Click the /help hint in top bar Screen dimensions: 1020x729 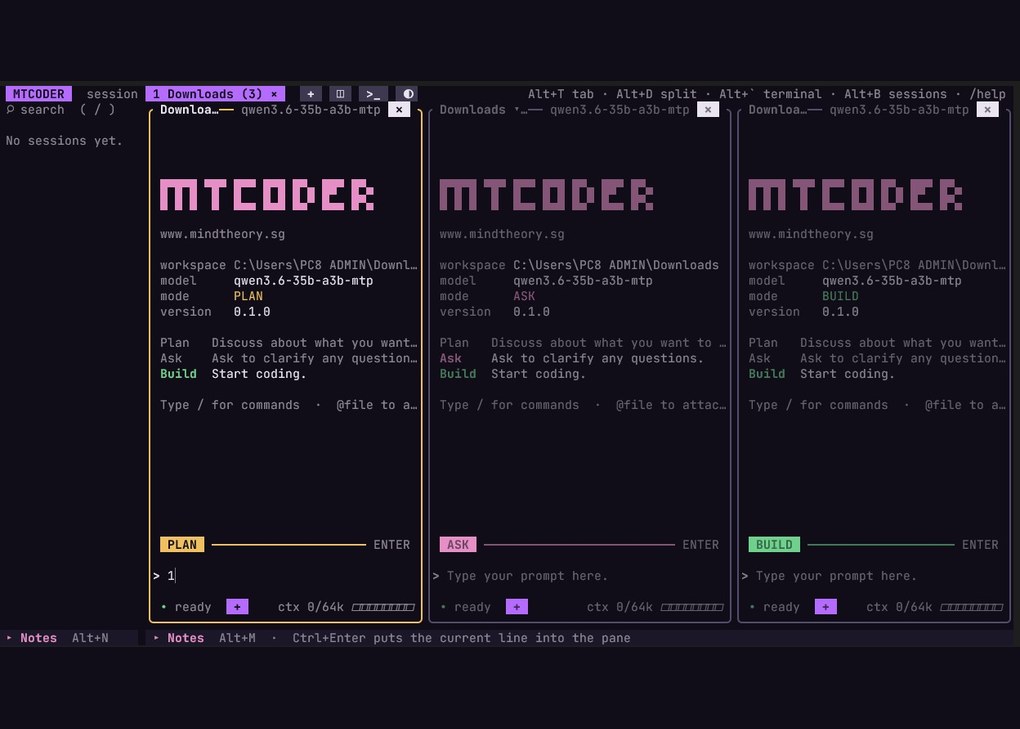tap(987, 94)
